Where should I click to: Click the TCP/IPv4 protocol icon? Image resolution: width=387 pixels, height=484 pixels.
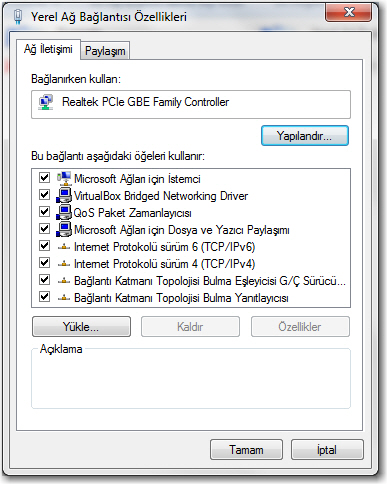[x=64, y=264]
